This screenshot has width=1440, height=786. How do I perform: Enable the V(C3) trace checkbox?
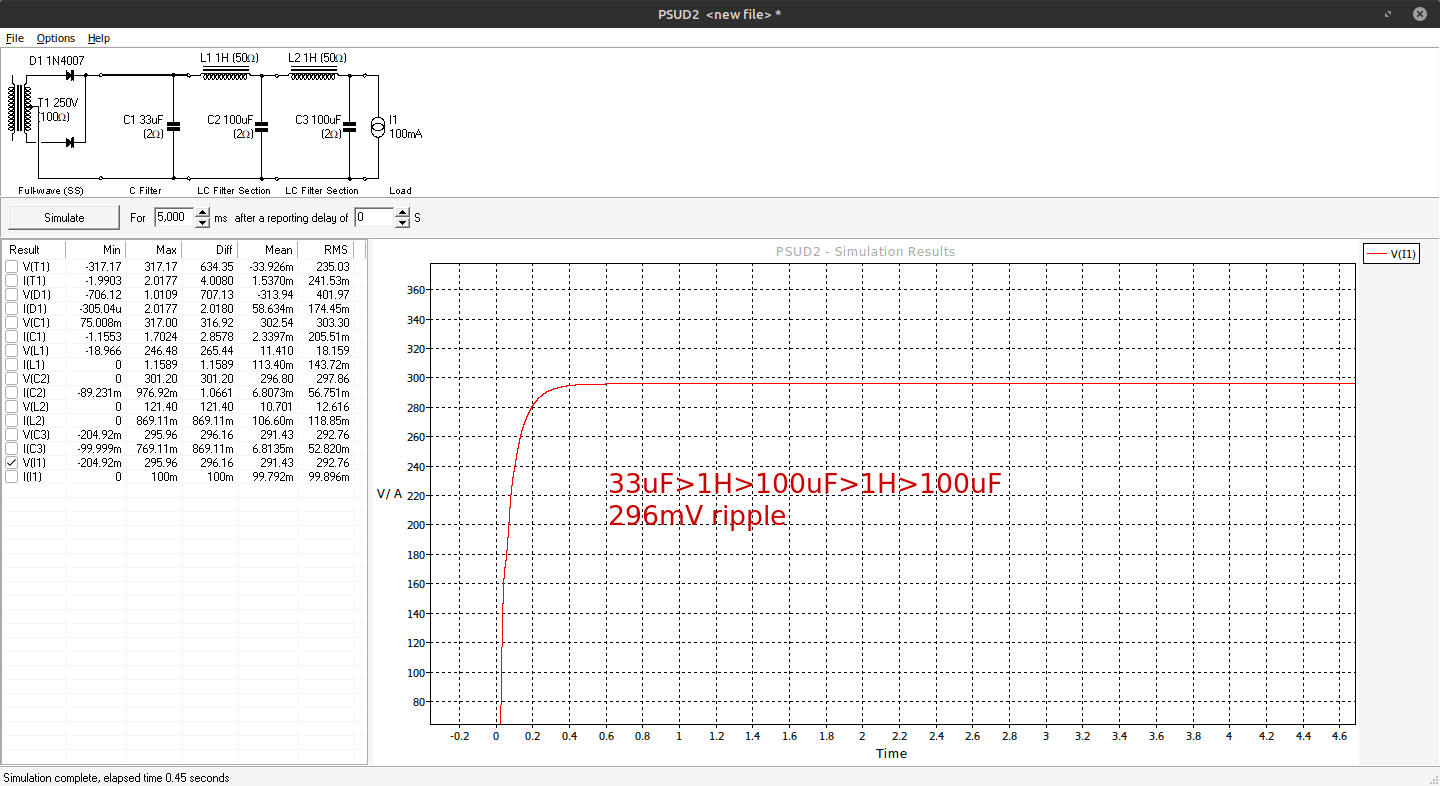click(12, 435)
